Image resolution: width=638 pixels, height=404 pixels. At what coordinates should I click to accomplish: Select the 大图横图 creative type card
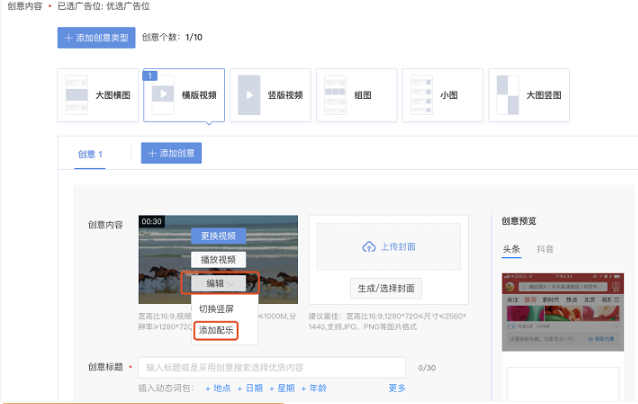(x=98, y=95)
